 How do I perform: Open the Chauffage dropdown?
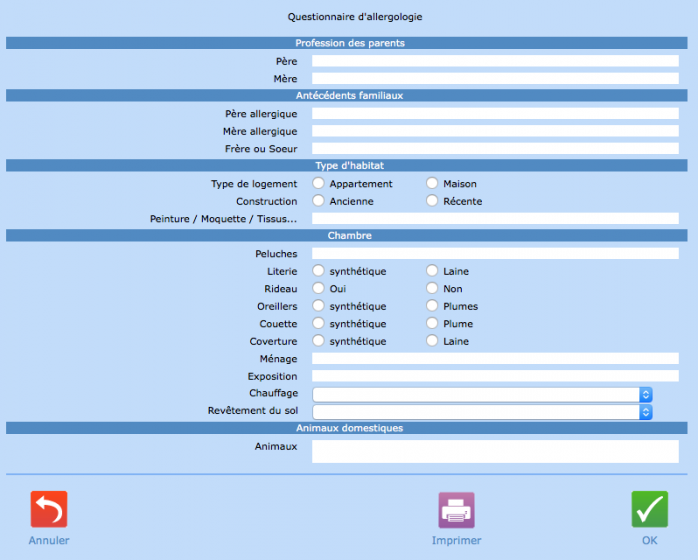pos(483,395)
